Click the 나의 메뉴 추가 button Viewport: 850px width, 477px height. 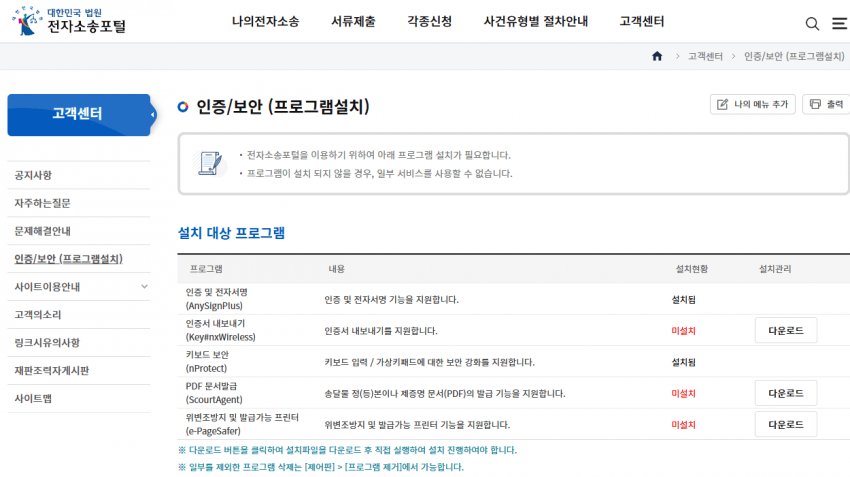click(752, 104)
